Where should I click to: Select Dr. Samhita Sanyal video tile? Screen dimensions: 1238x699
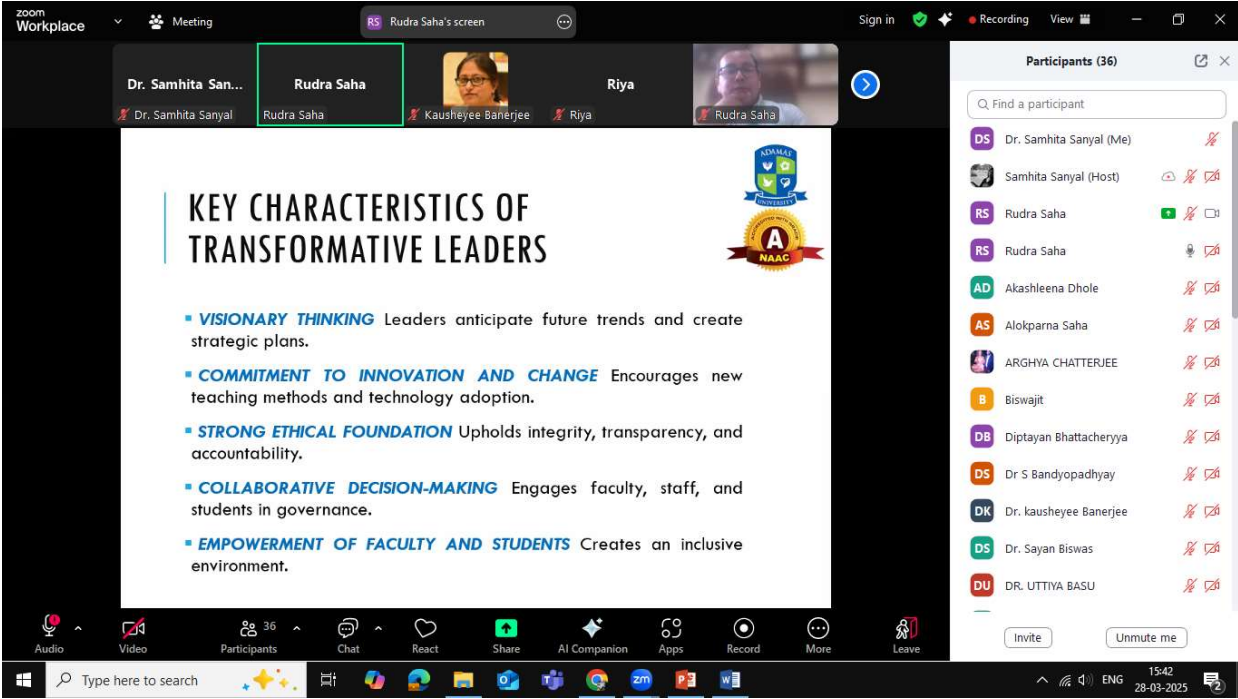(184, 84)
